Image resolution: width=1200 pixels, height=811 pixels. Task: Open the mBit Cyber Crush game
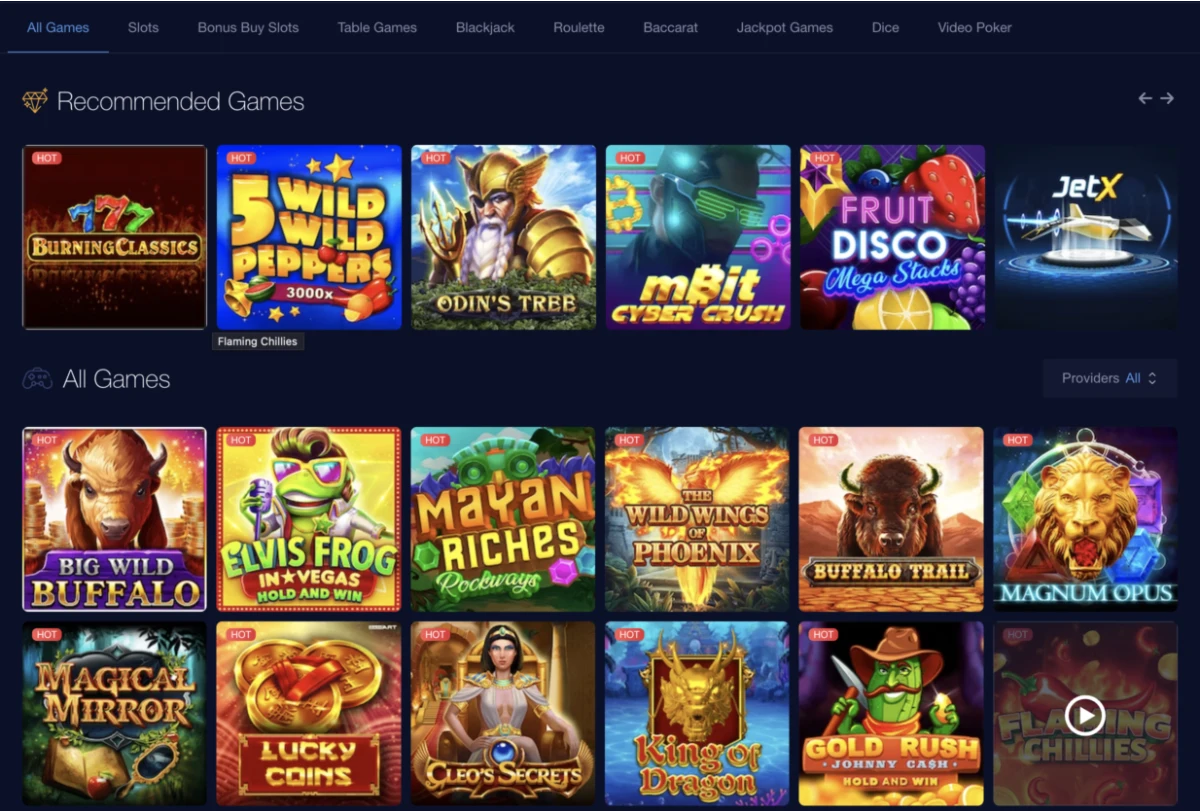click(698, 237)
